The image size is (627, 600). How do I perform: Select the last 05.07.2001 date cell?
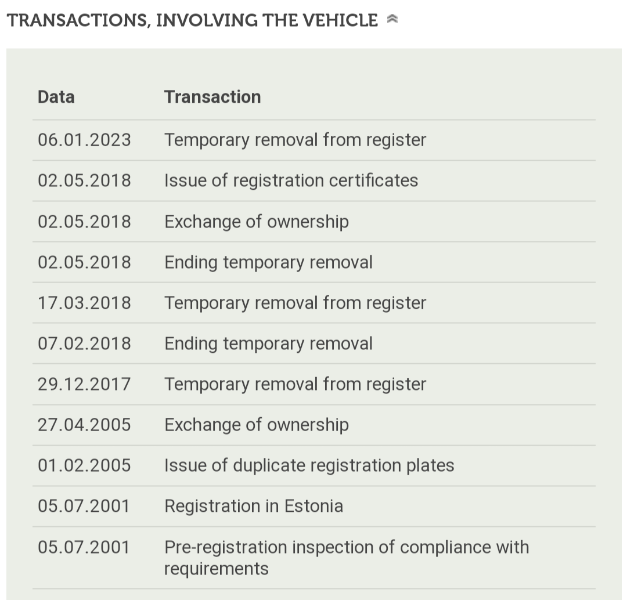84,548
